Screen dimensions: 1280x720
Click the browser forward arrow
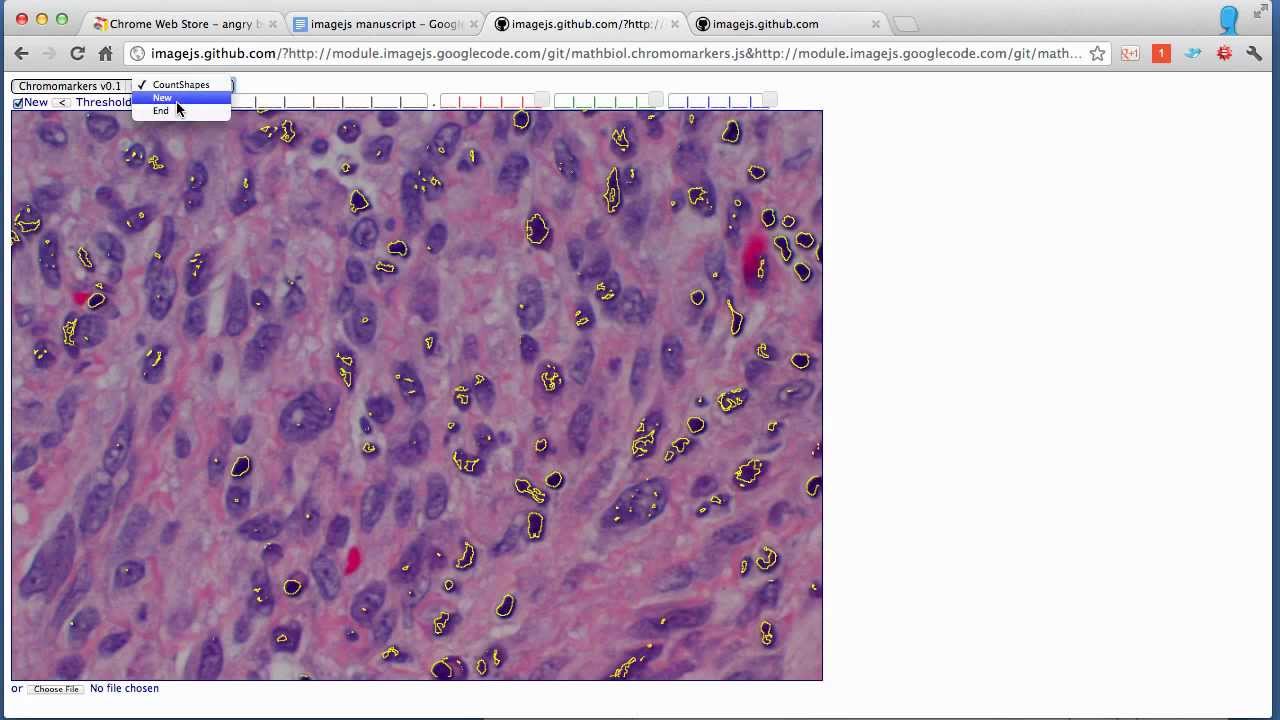[x=48, y=54]
